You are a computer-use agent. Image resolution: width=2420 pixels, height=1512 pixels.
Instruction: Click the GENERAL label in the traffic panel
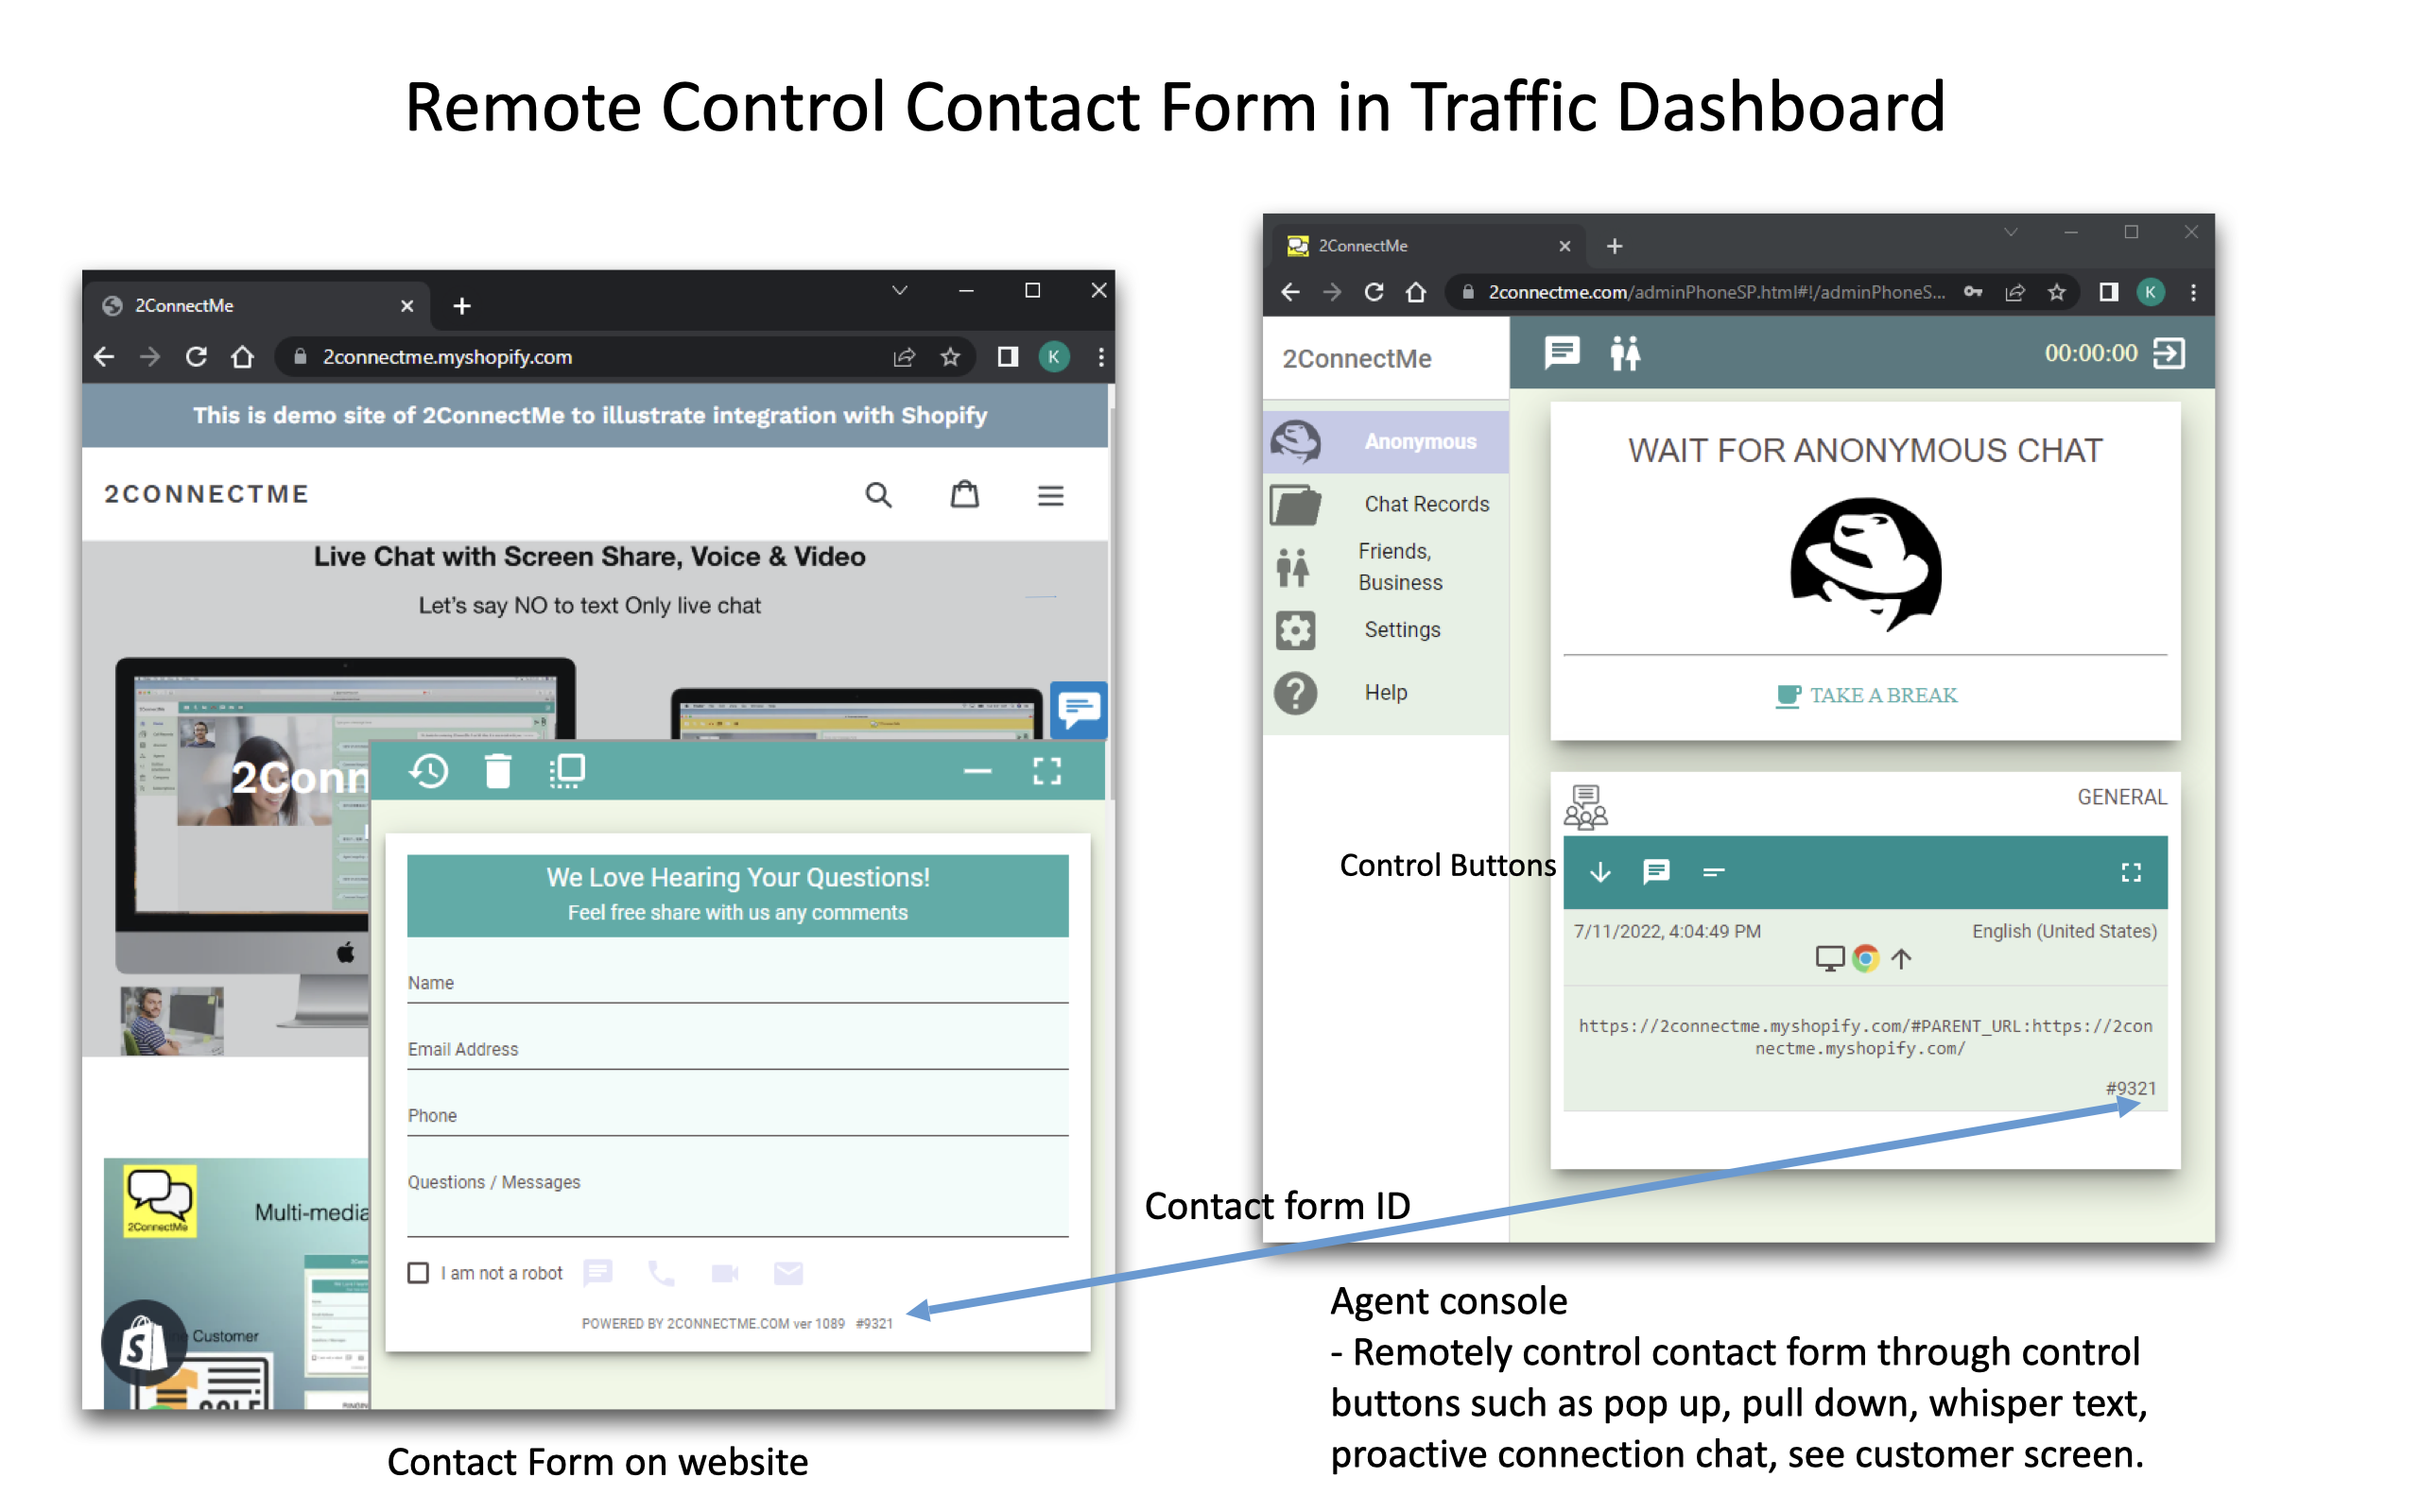click(2122, 797)
